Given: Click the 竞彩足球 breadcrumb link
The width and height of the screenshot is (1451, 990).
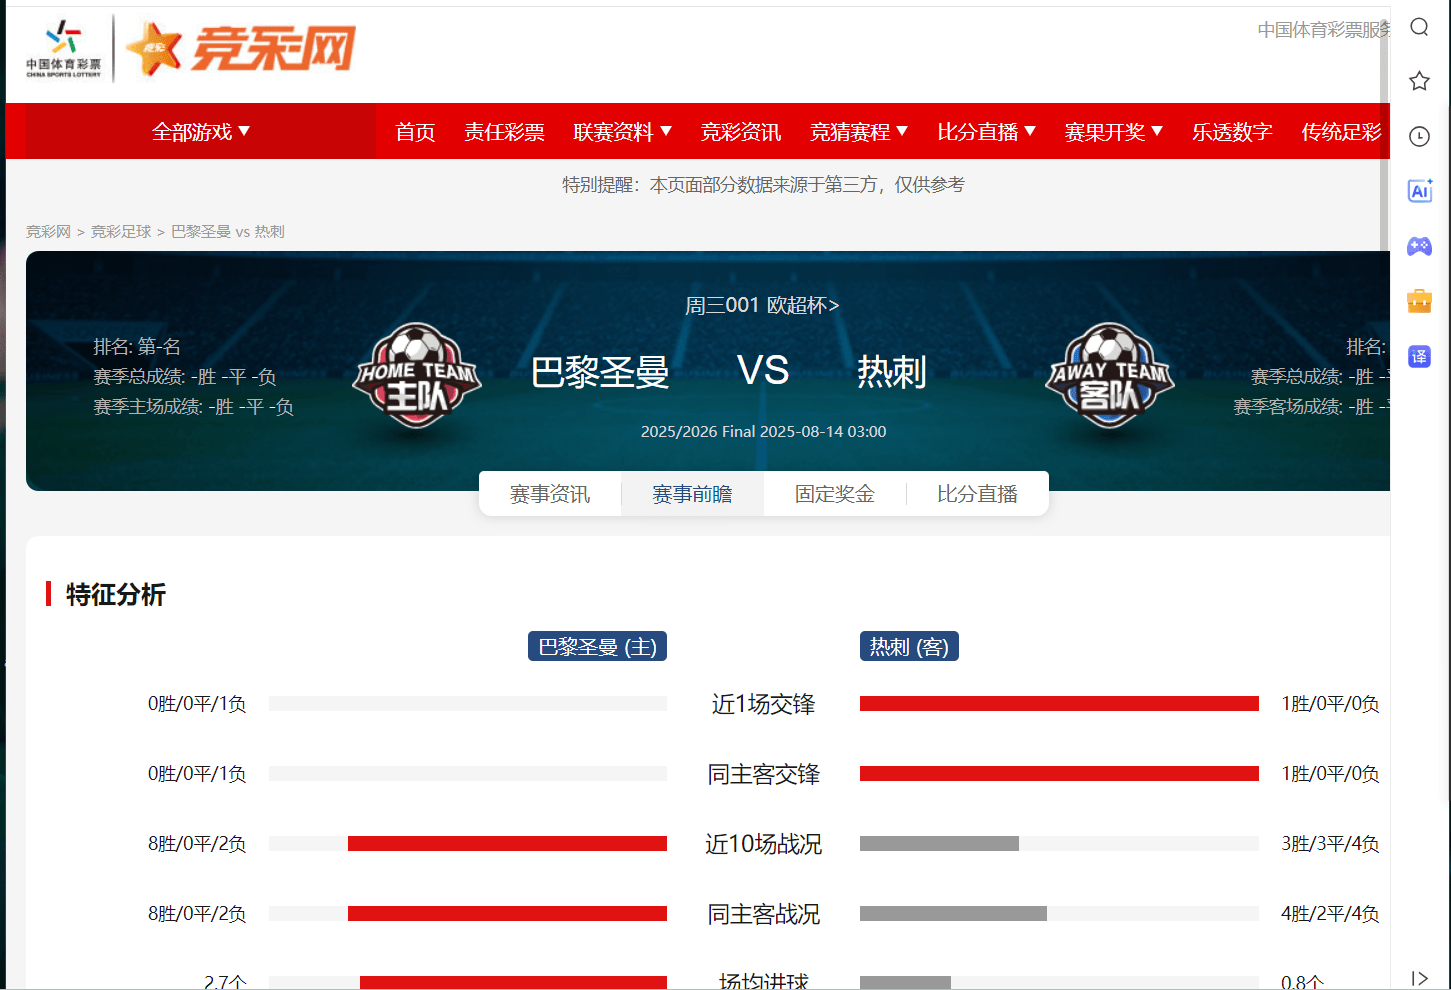Looking at the screenshot, I should pos(121,231).
